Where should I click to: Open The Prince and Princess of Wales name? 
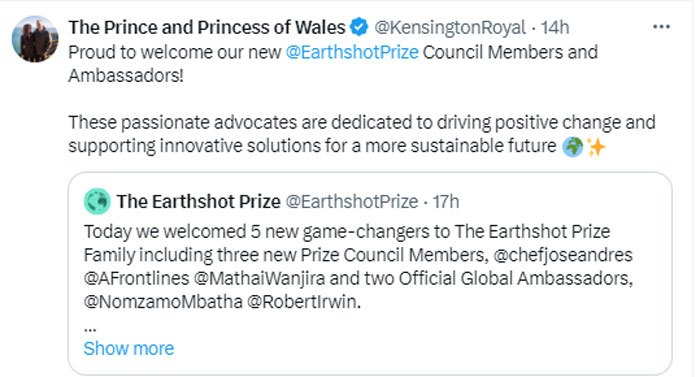(207, 27)
